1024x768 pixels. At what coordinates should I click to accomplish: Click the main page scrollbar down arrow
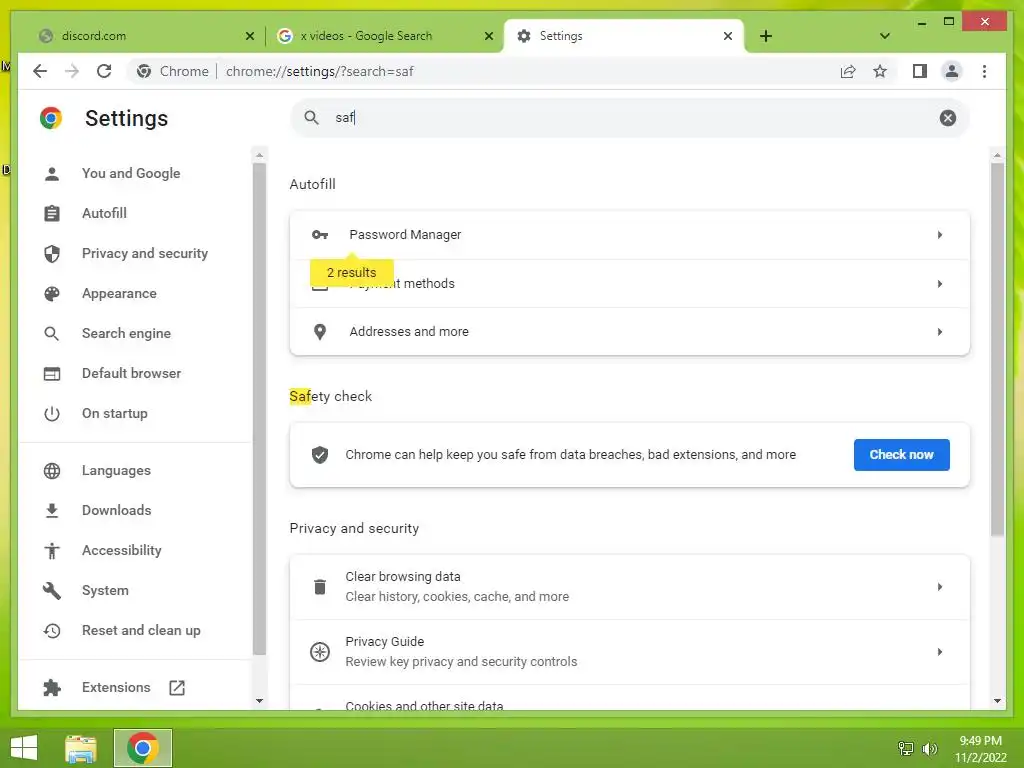[x=997, y=701]
